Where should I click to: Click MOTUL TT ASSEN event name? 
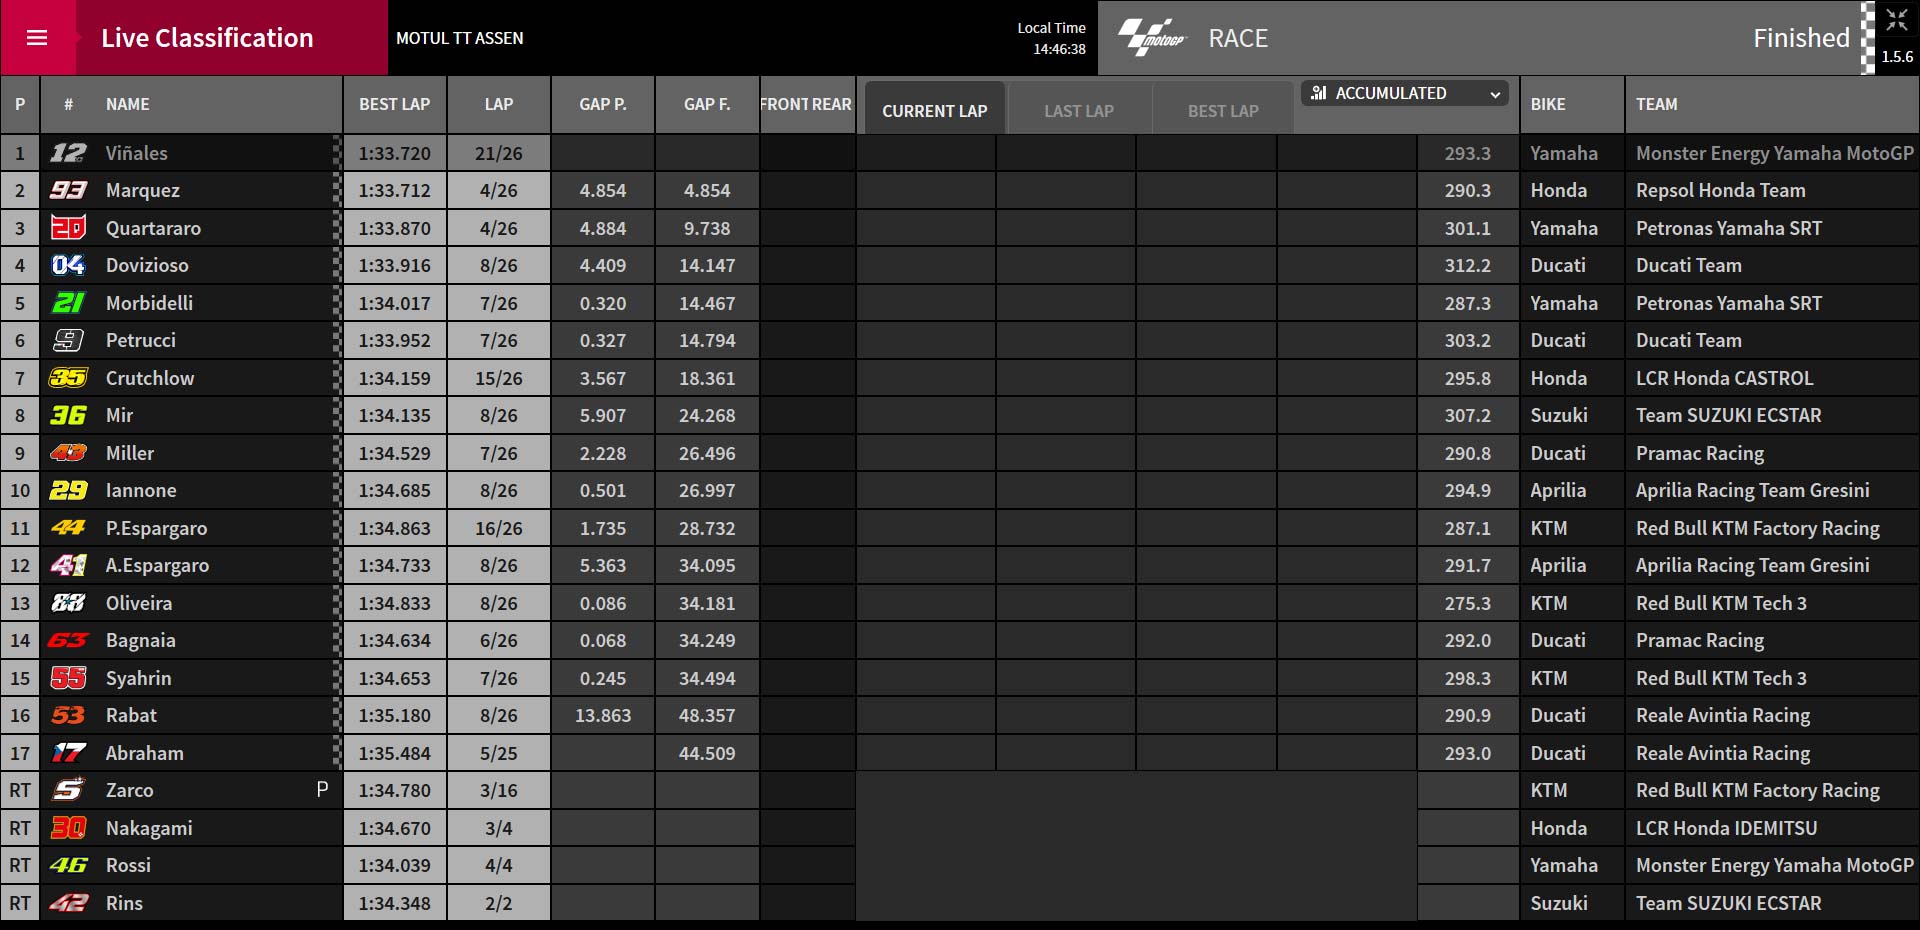point(460,38)
